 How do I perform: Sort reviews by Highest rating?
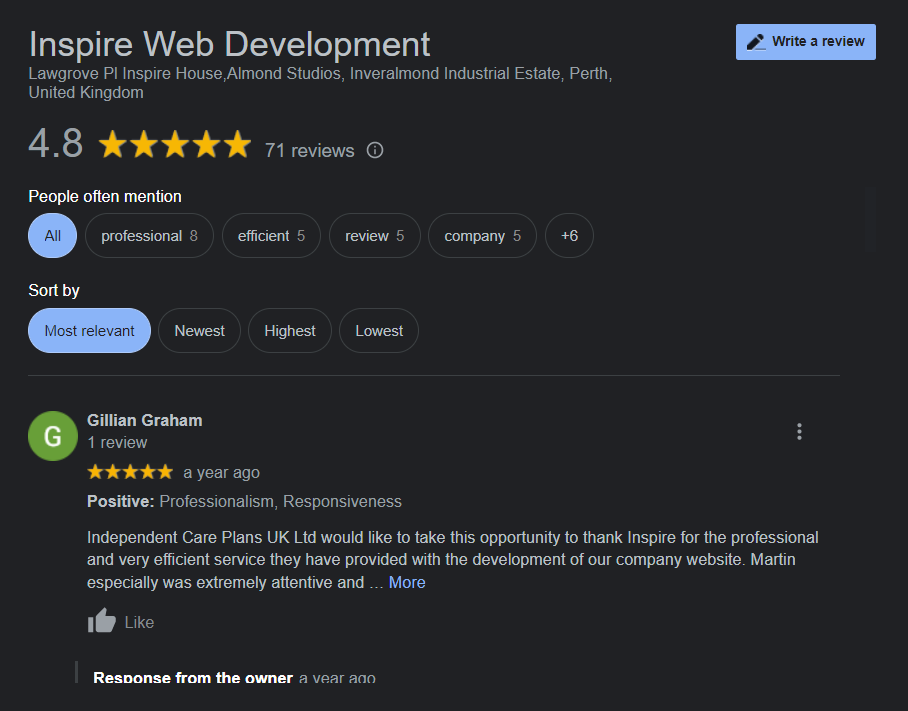tap(290, 331)
